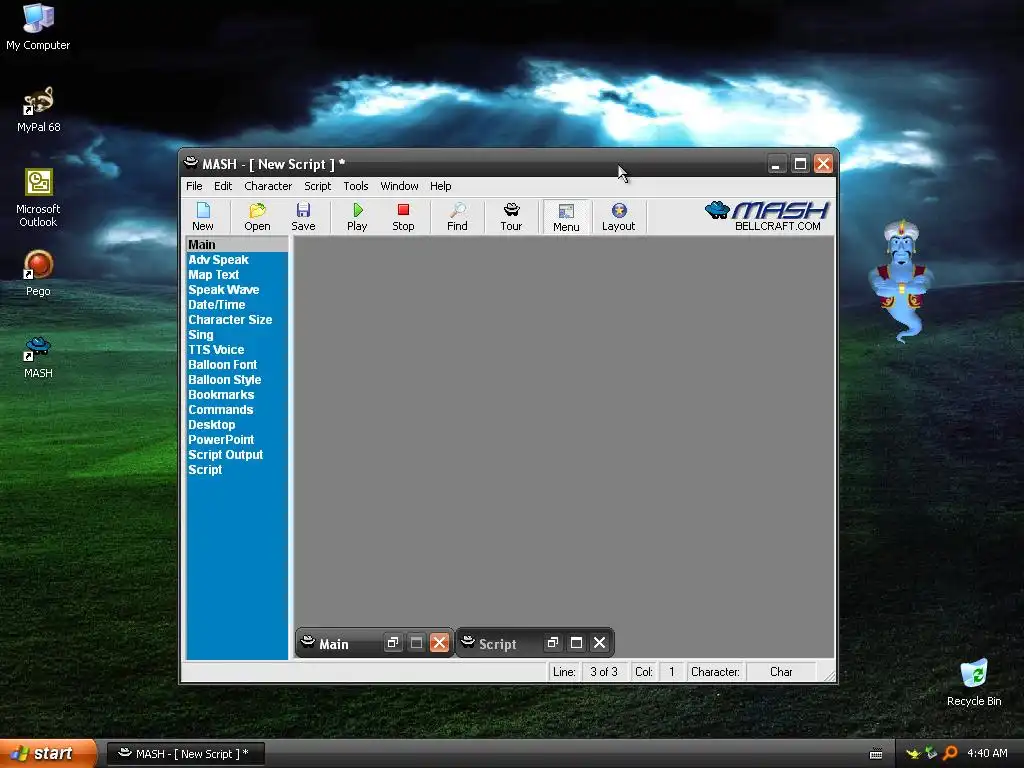Restore the minimized Script child window
This screenshot has height=768, width=1024.
[552, 643]
